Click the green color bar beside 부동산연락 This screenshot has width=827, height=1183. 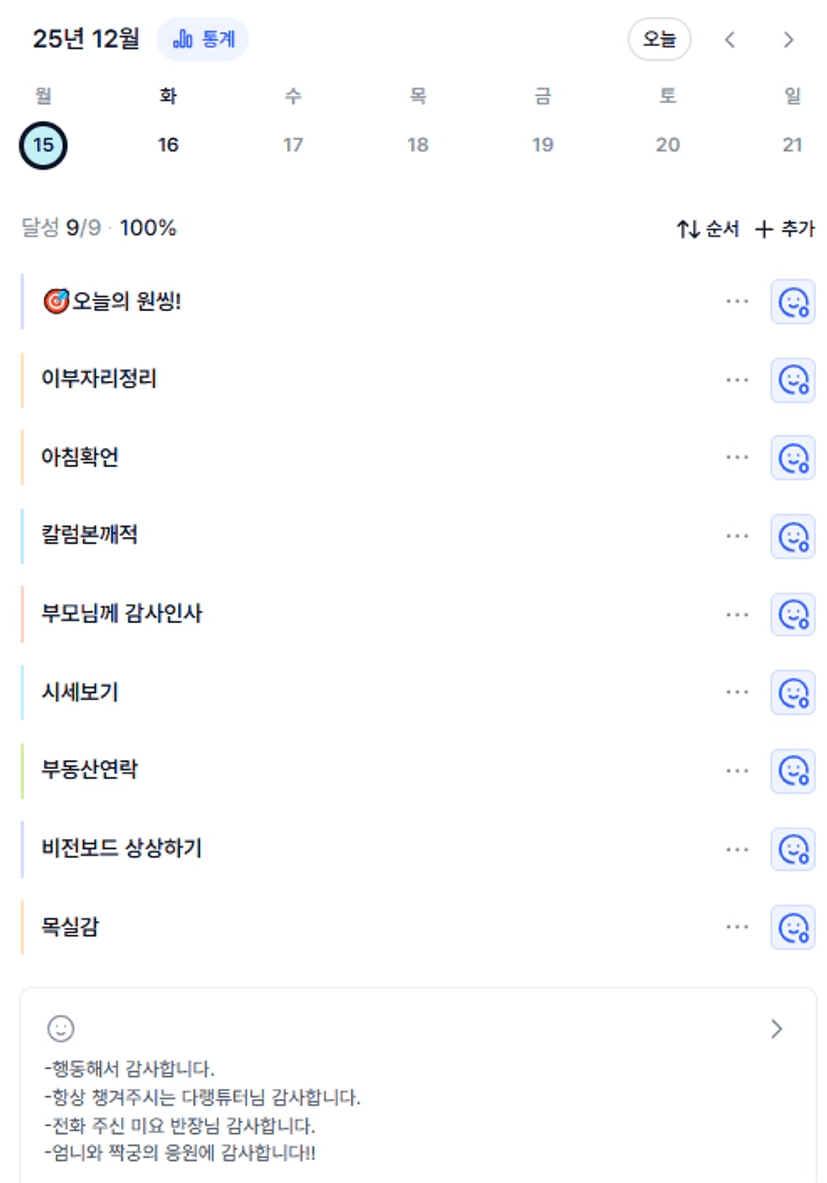(22, 770)
